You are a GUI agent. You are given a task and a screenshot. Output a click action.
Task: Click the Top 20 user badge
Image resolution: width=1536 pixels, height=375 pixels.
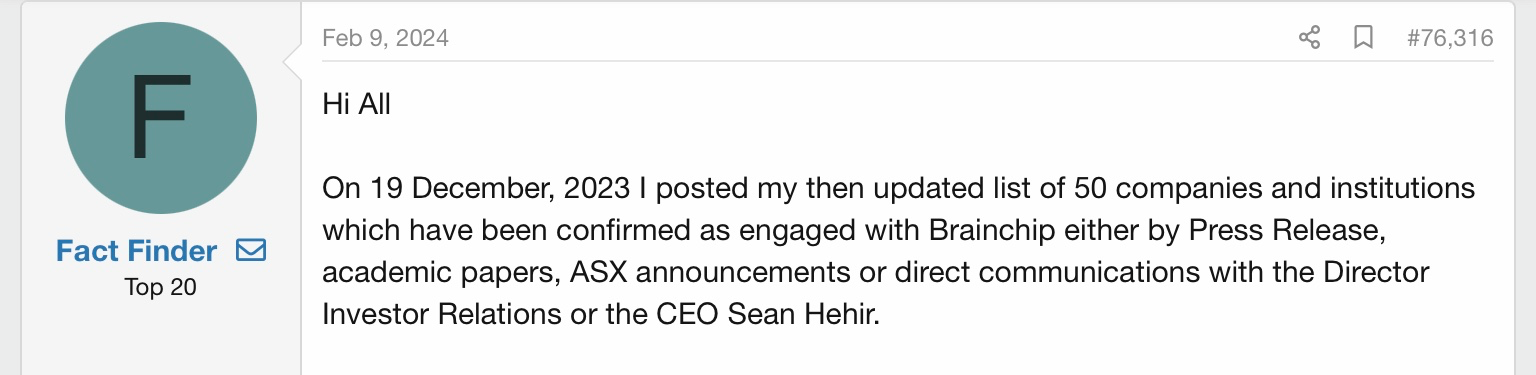[161, 287]
